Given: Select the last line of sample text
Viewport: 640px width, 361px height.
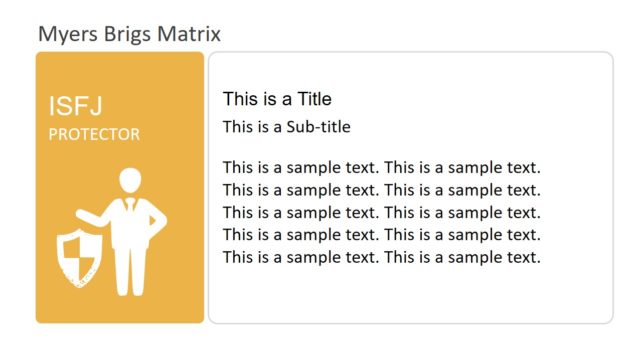Looking at the screenshot, I should point(382,257).
